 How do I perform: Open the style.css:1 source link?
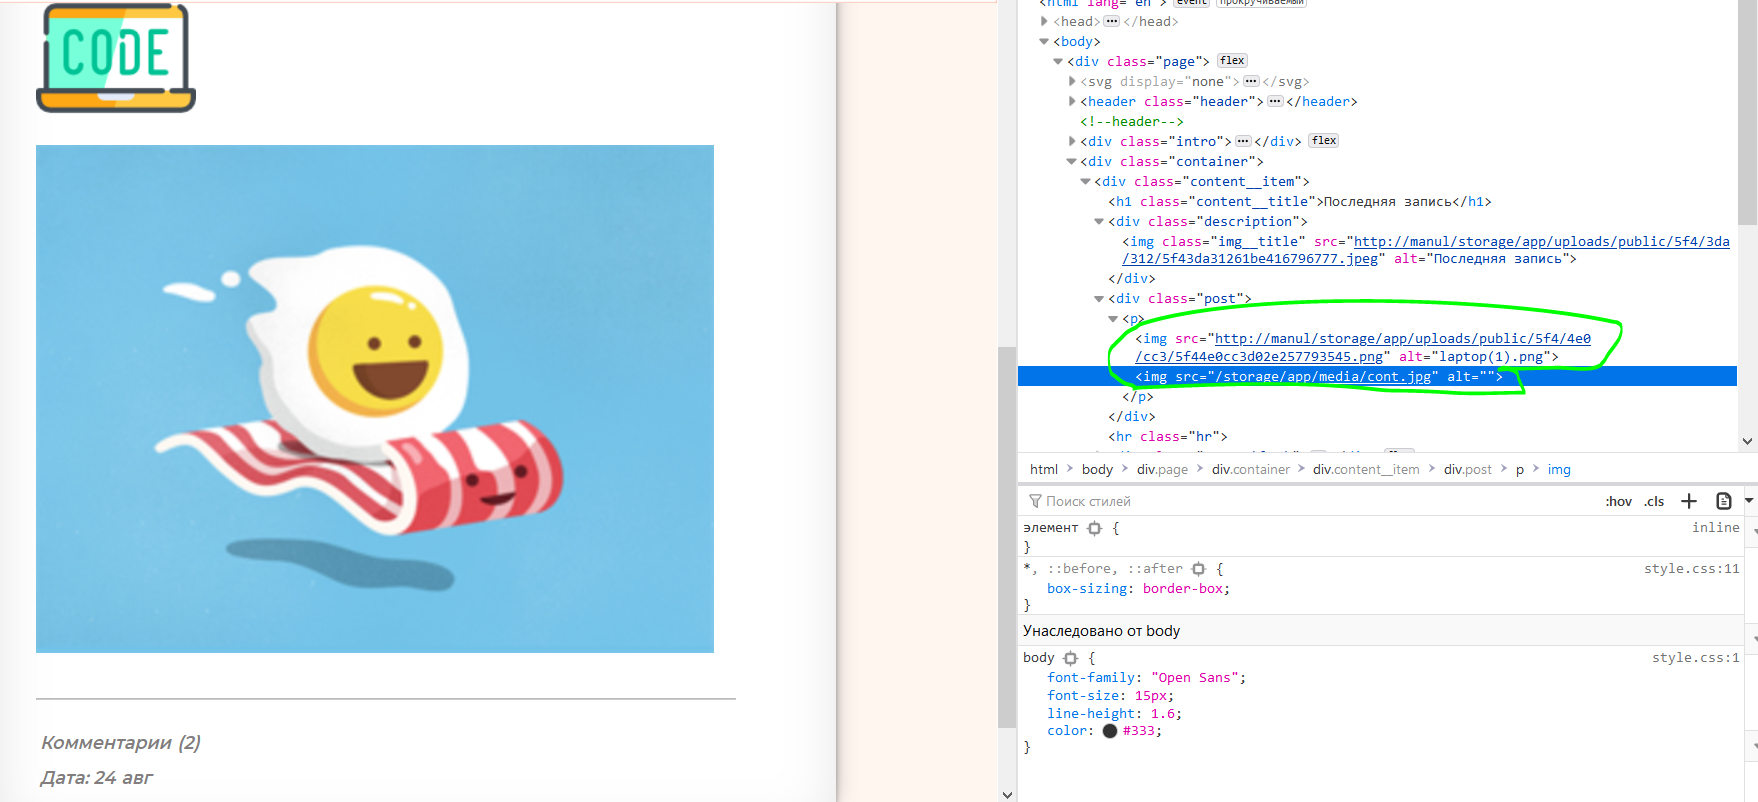point(1696,657)
